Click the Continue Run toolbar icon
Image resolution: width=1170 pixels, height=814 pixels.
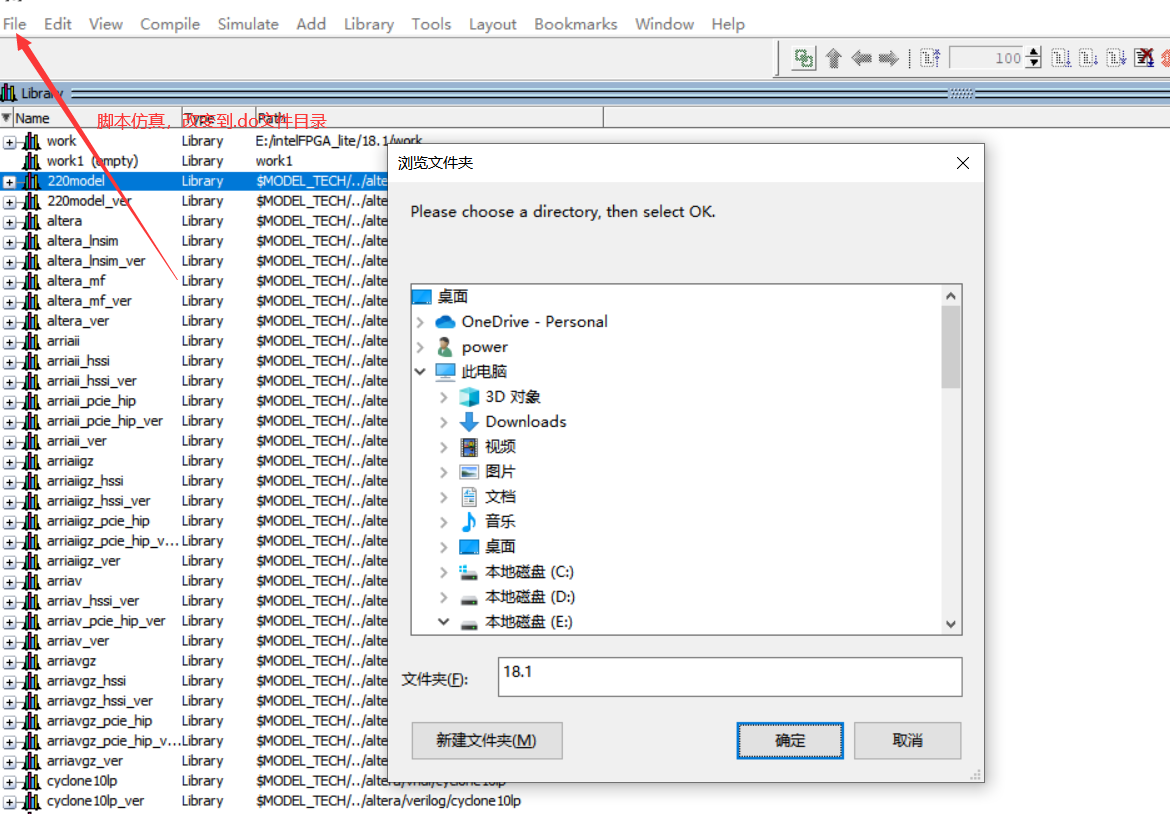[1089, 58]
